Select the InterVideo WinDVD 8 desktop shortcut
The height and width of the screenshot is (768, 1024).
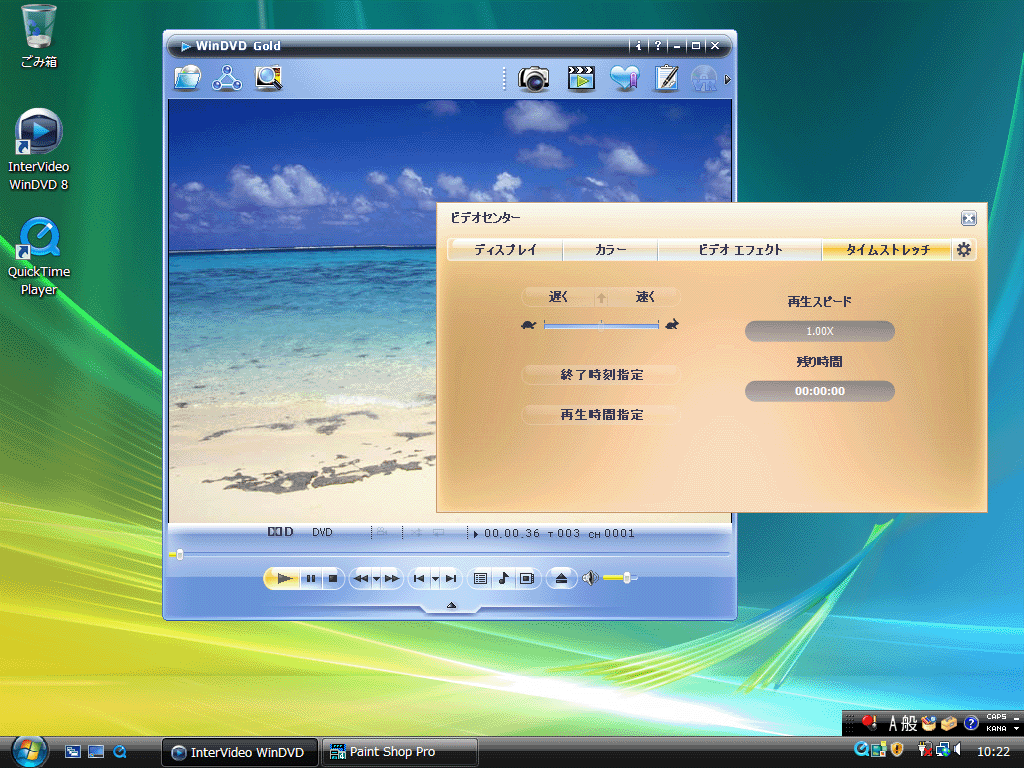tap(39, 150)
